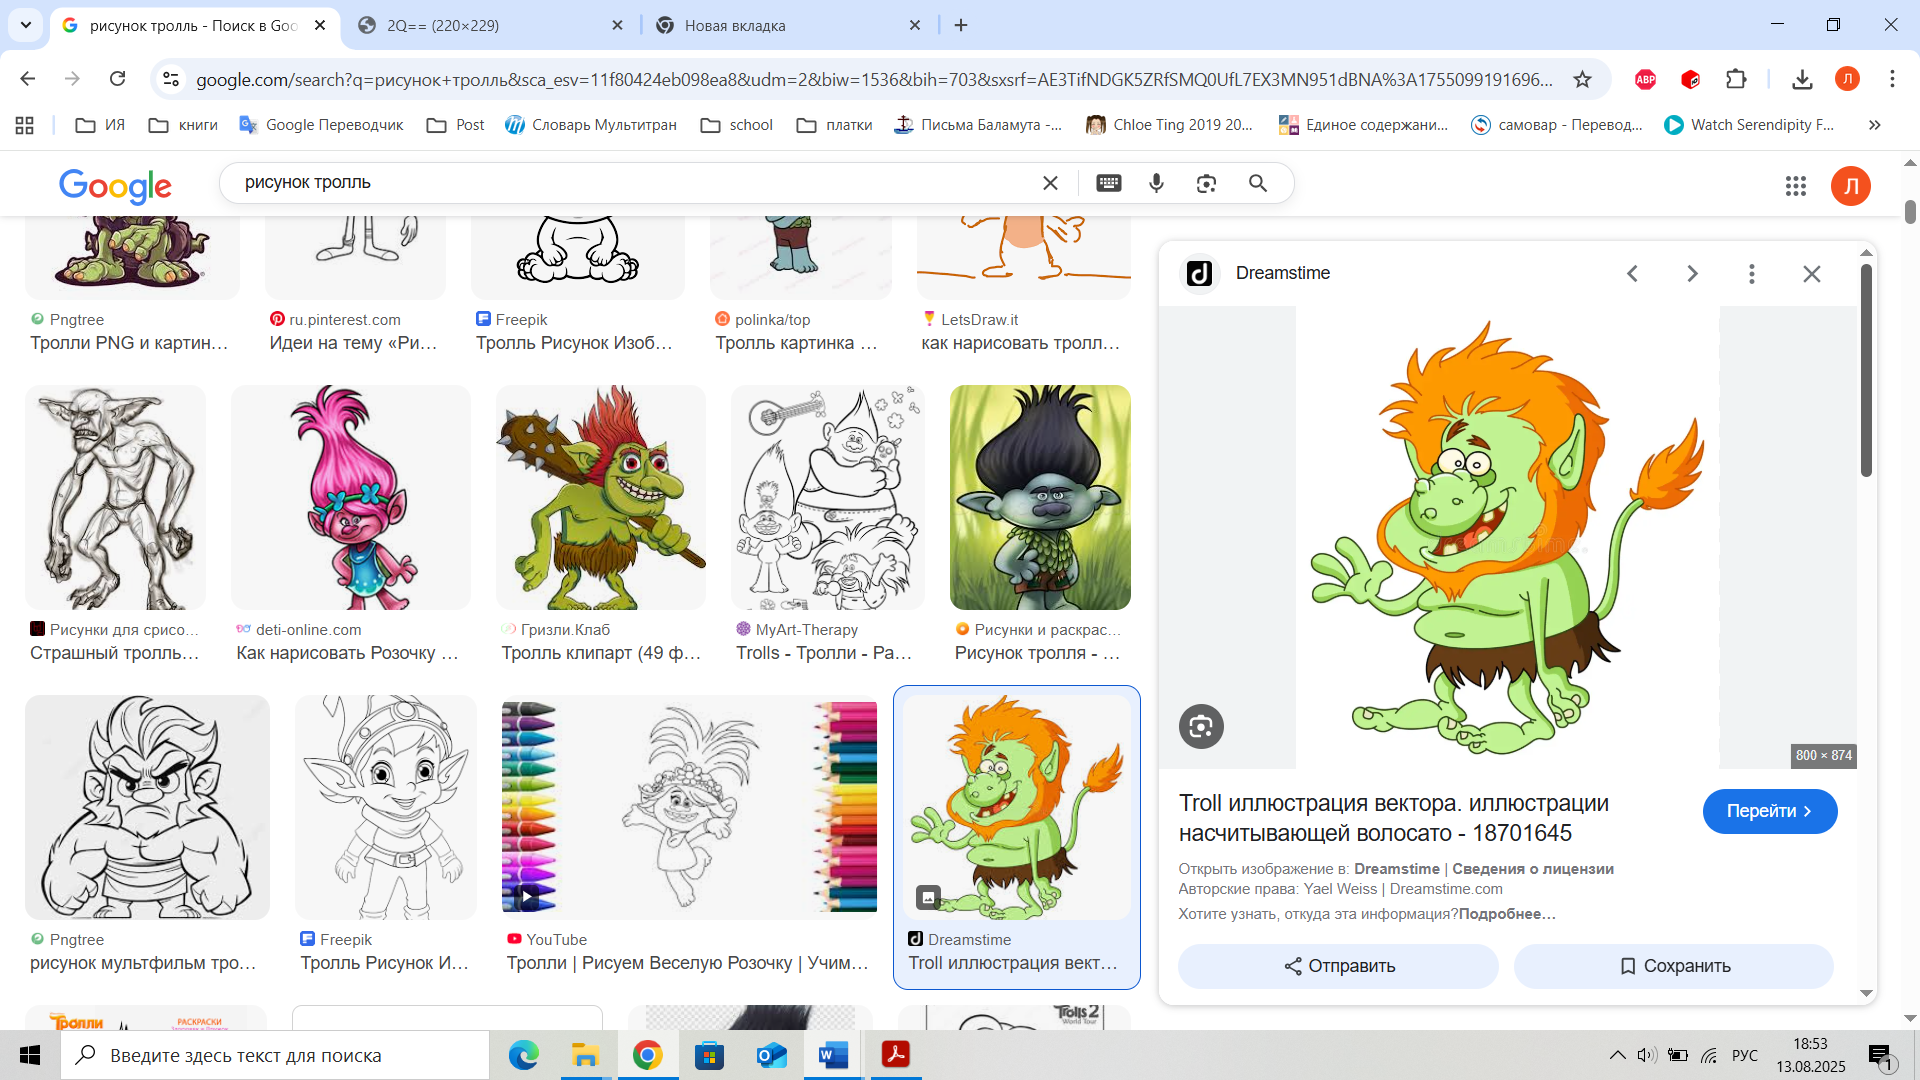1920x1080 pixels.
Task: Open the ABP adblock extension icon
Action: 1645,79
